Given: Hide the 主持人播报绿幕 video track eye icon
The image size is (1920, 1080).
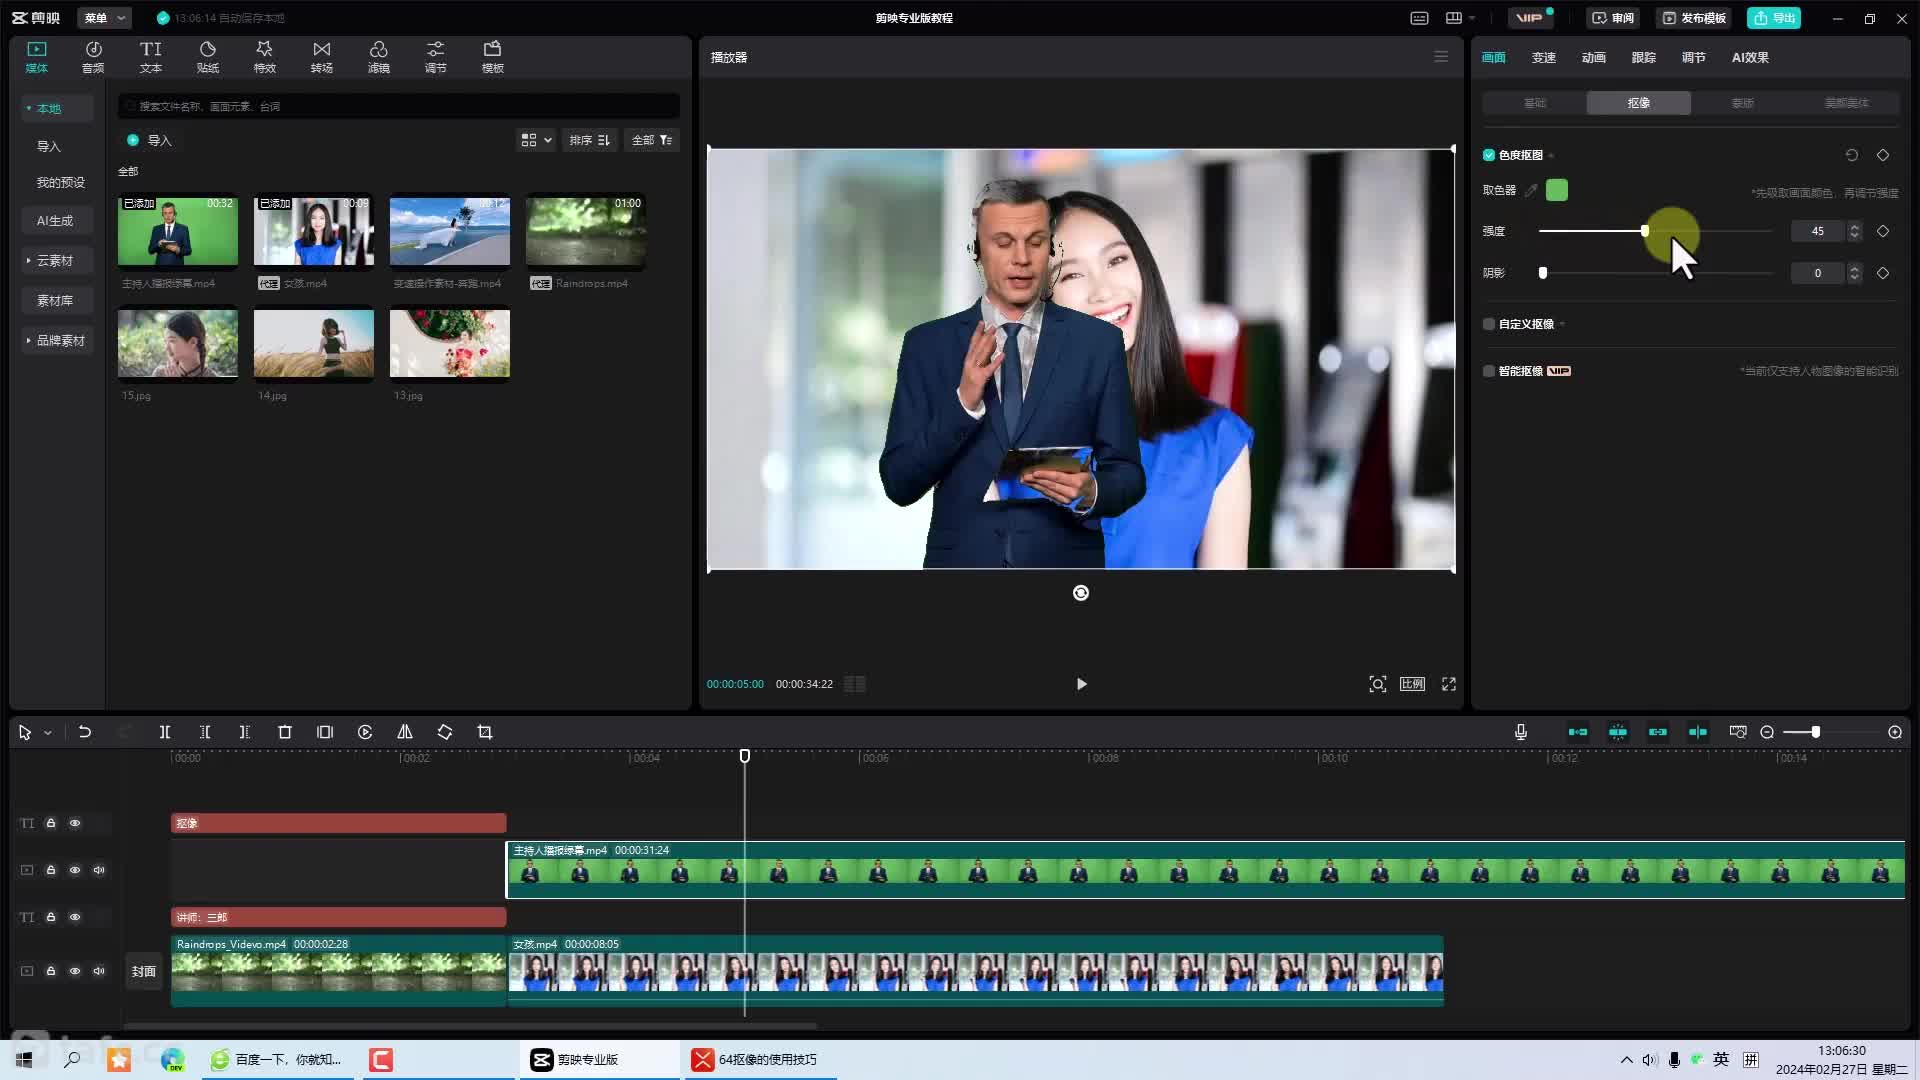Looking at the screenshot, I should tap(75, 870).
